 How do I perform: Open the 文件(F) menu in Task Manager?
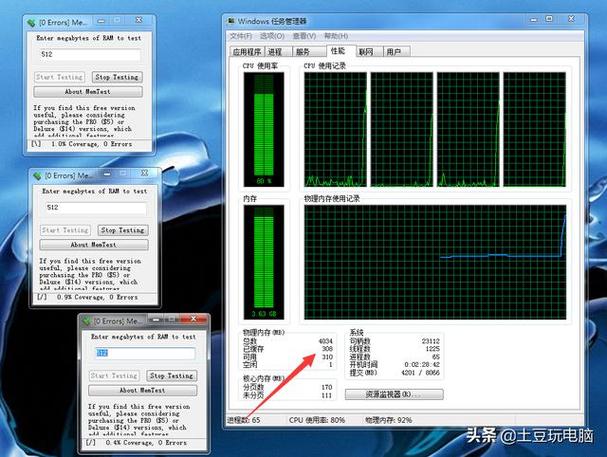(241, 36)
